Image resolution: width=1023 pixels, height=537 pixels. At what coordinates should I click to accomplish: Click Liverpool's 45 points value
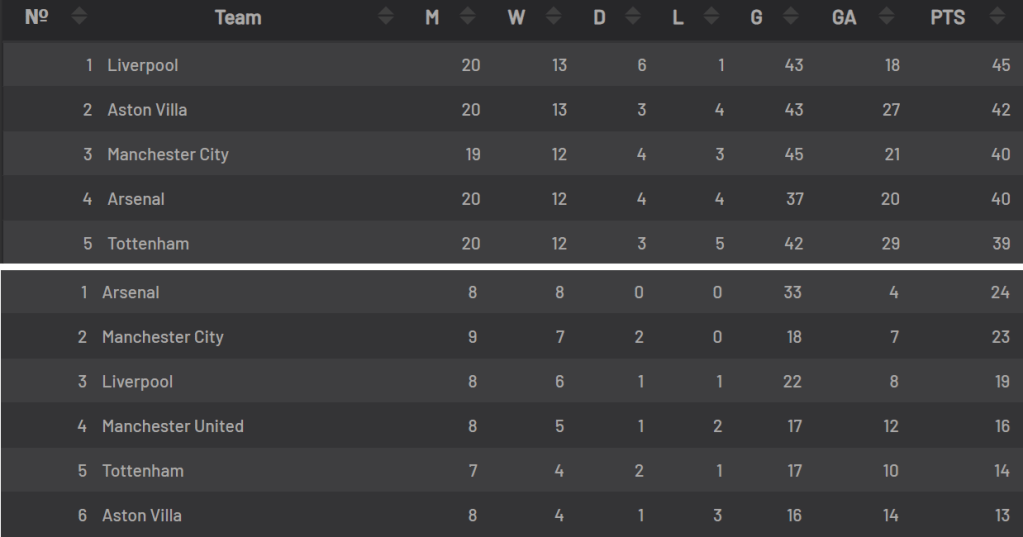tap(1000, 65)
